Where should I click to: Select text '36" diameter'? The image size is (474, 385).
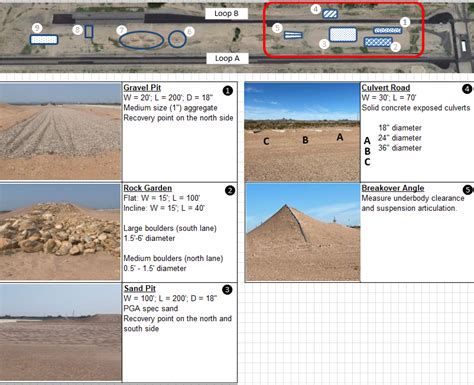[x=400, y=148]
